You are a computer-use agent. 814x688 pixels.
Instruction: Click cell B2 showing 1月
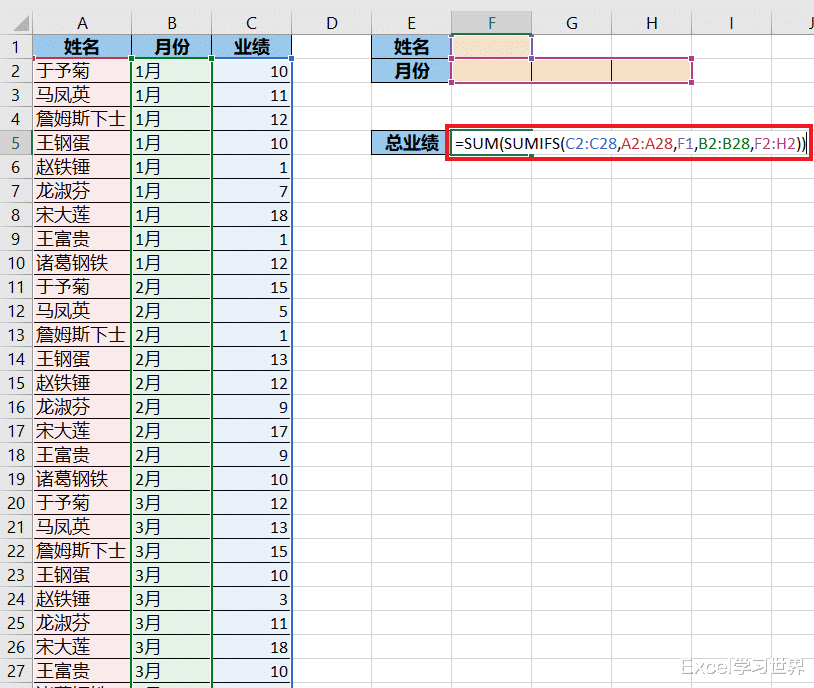(x=172, y=71)
